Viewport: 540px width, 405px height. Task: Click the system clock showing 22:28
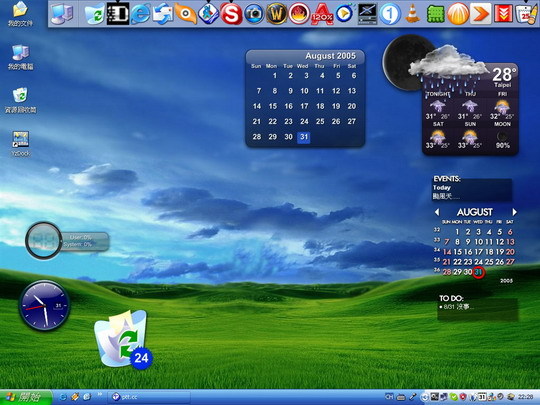click(526, 397)
